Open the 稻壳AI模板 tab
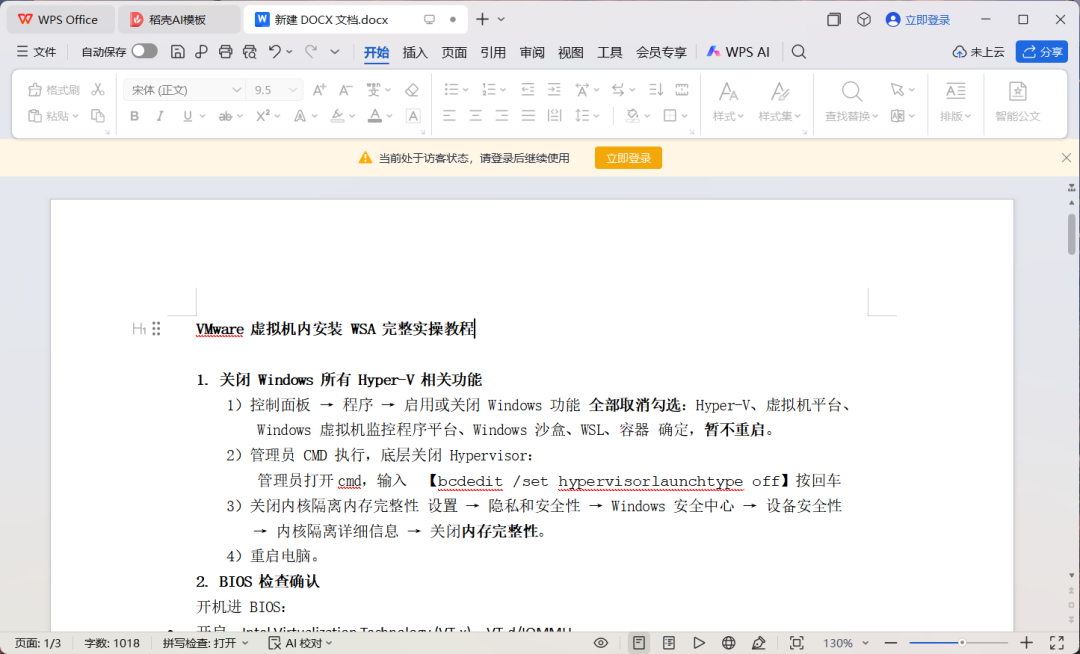This screenshot has height=654, width=1080. (x=178, y=19)
